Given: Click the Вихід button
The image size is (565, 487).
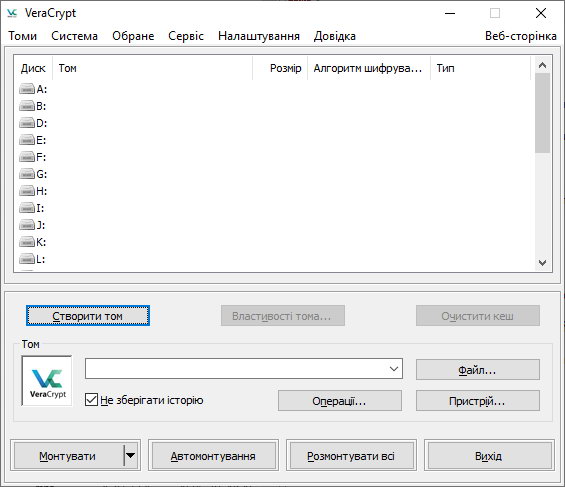Looking at the screenshot, I should [x=489, y=456].
